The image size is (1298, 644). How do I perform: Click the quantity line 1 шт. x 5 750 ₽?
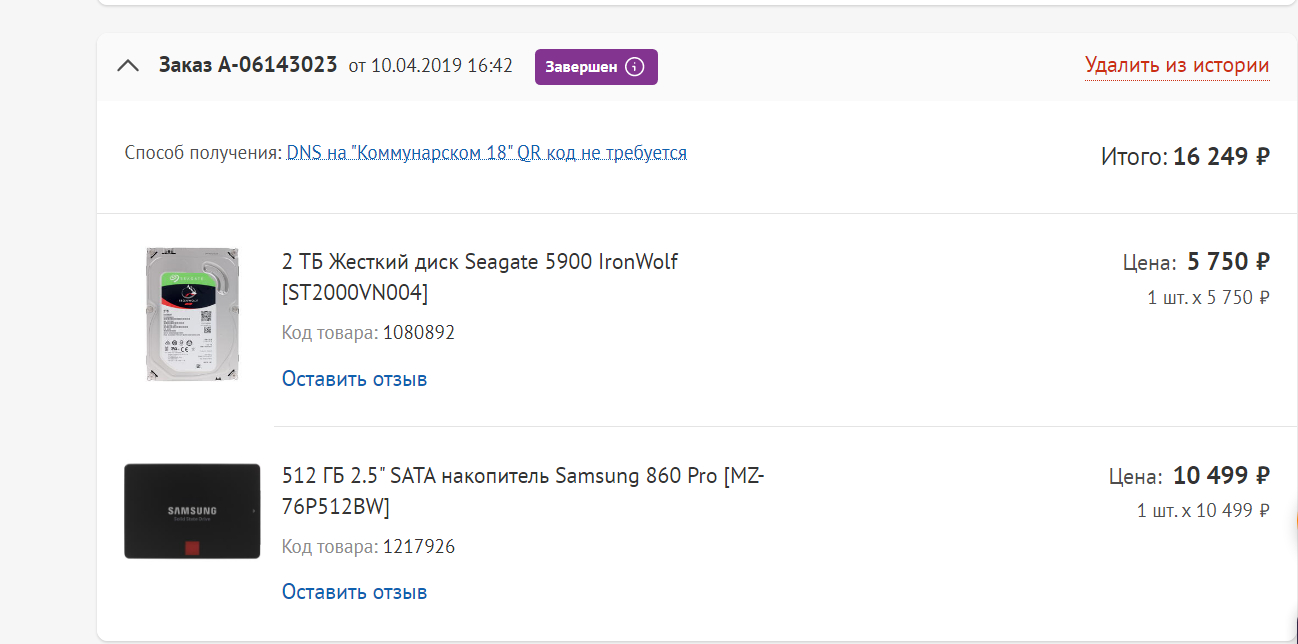(x=1208, y=297)
